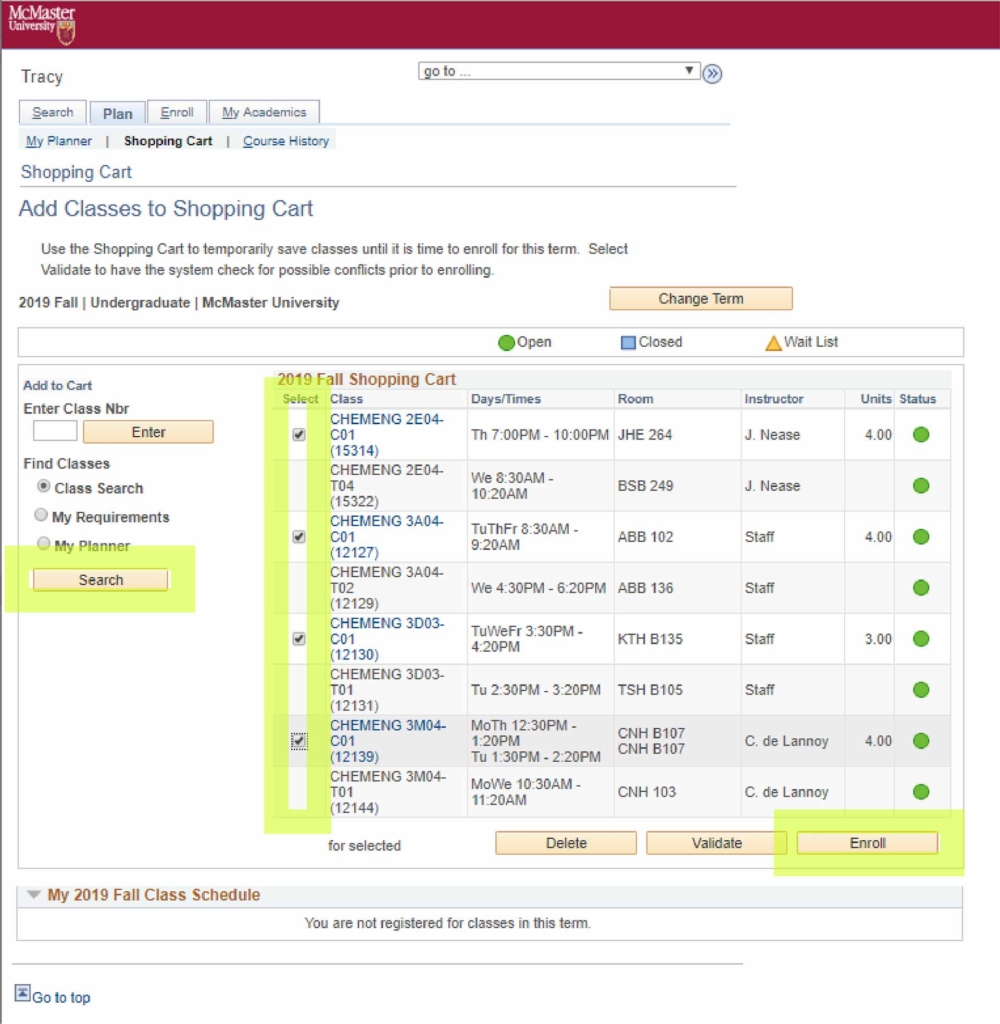
Task: Open the 'go to ...' dropdown
Action: tap(559, 71)
